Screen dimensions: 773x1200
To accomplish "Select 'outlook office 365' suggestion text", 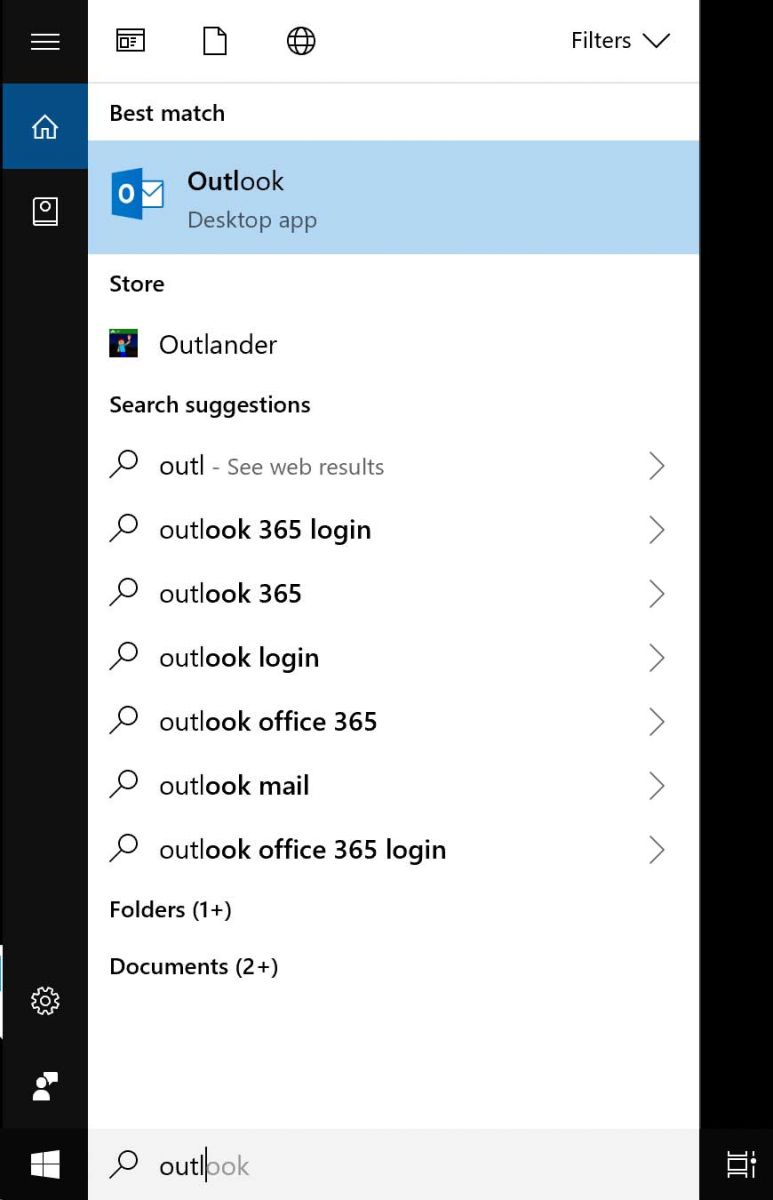I will tap(268, 722).
